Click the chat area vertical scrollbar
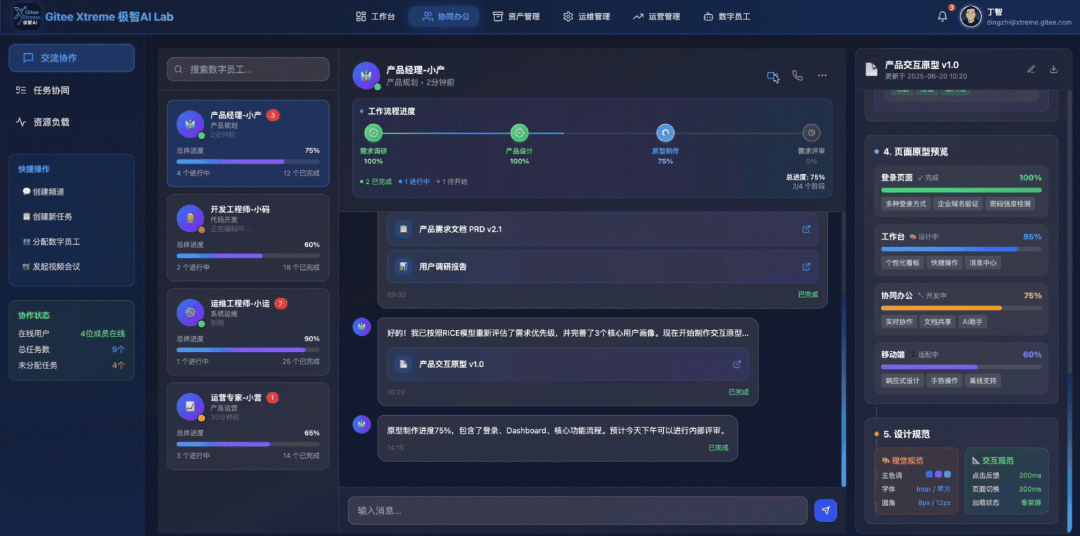Viewport: 1080px width, 536px height. [844, 391]
